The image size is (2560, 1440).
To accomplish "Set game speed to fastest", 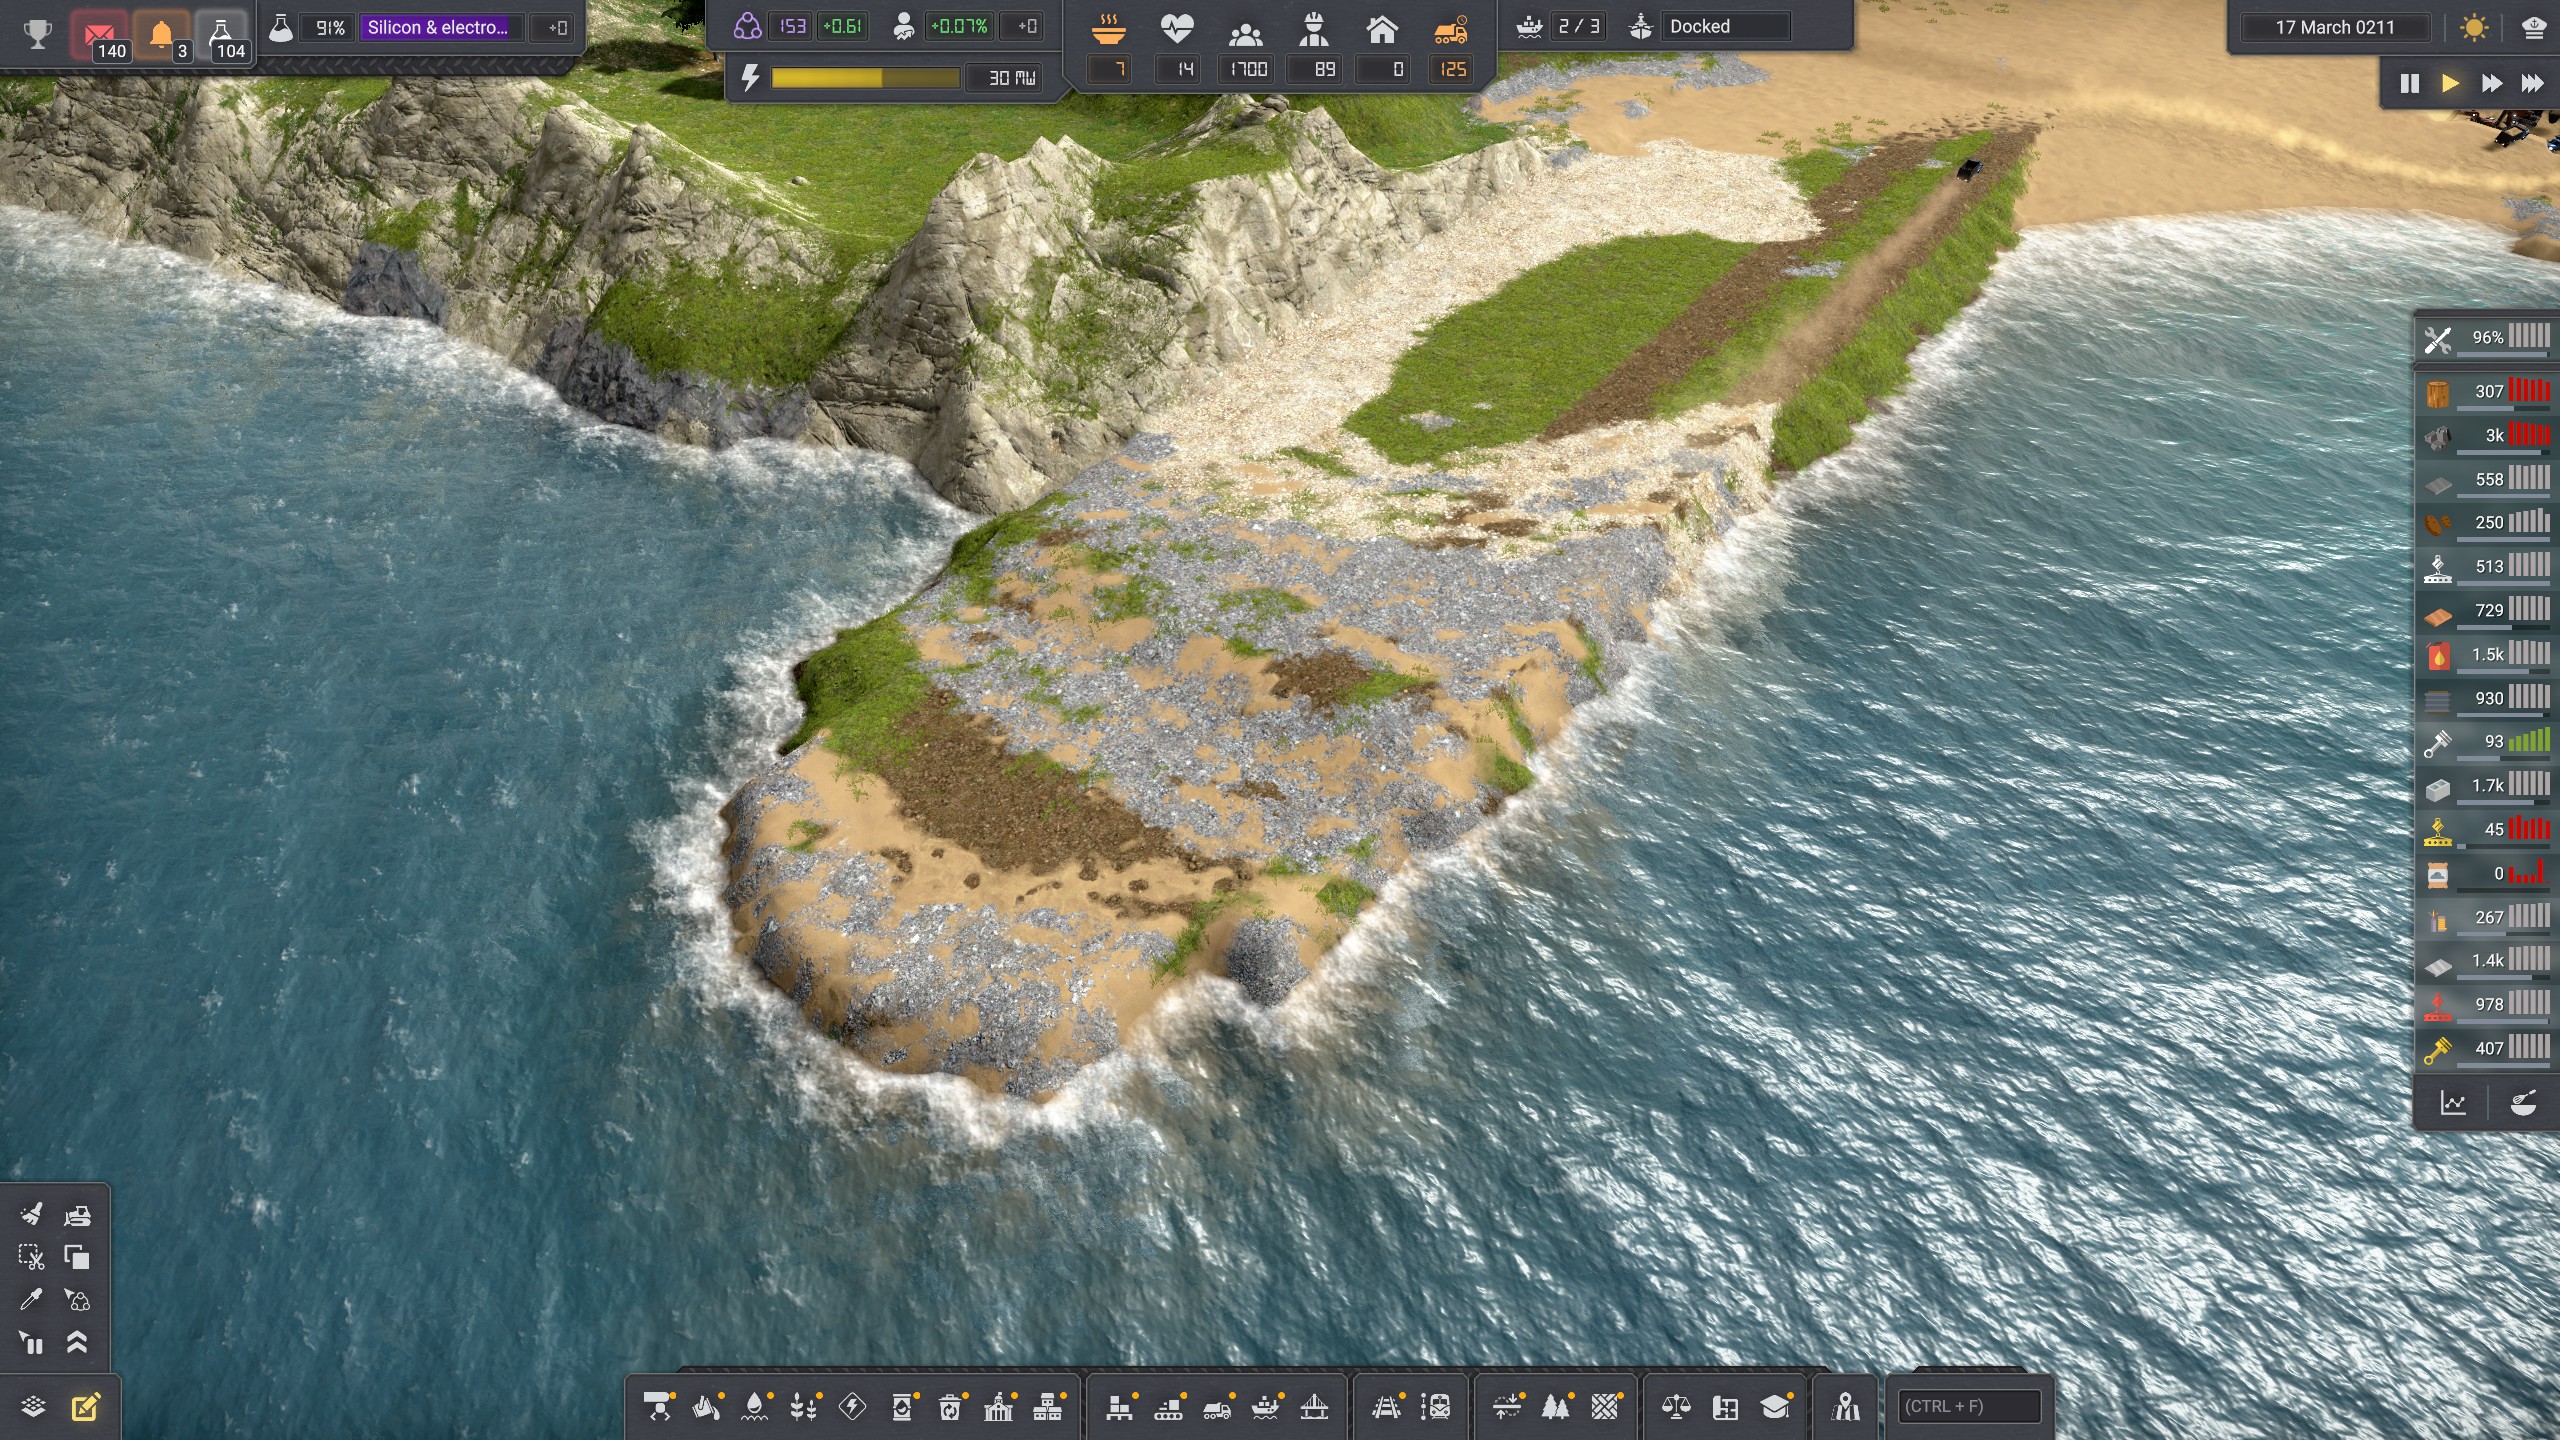I will [2532, 84].
